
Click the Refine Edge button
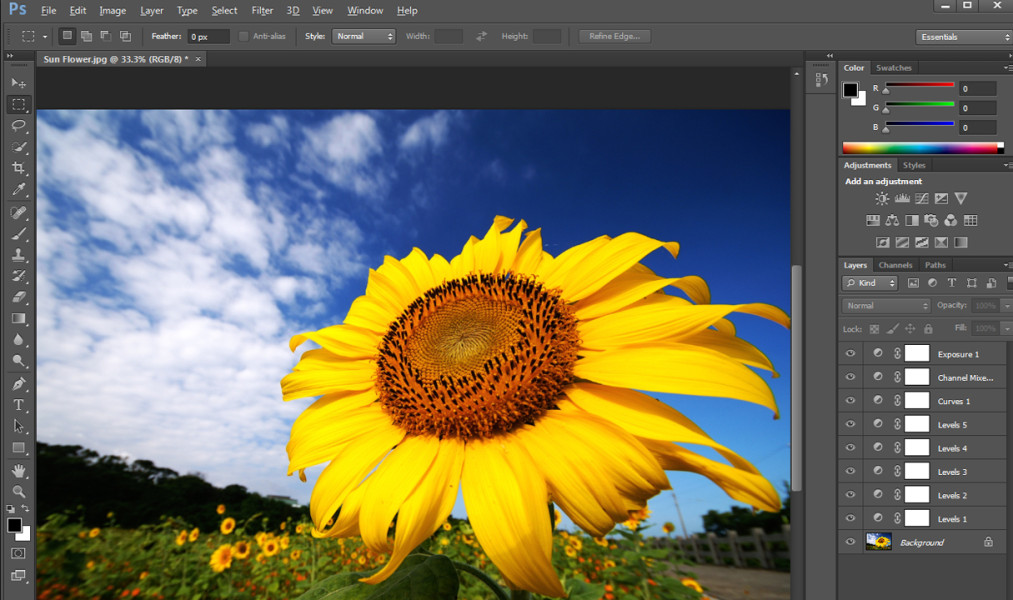pyautogui.click(x=614, y=36)
